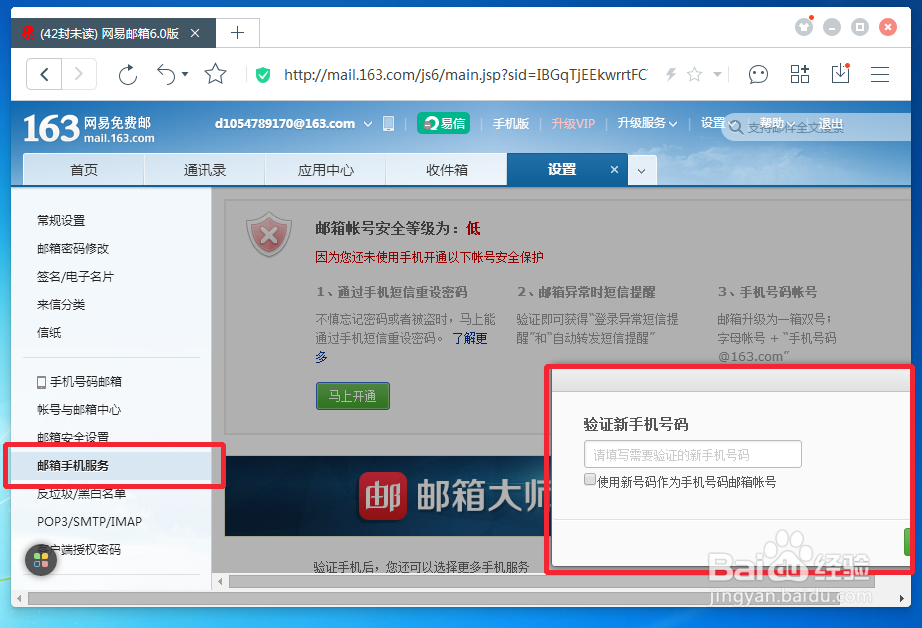
Task: Go back with browser back arrow
Action: click(x=44, y=74)
